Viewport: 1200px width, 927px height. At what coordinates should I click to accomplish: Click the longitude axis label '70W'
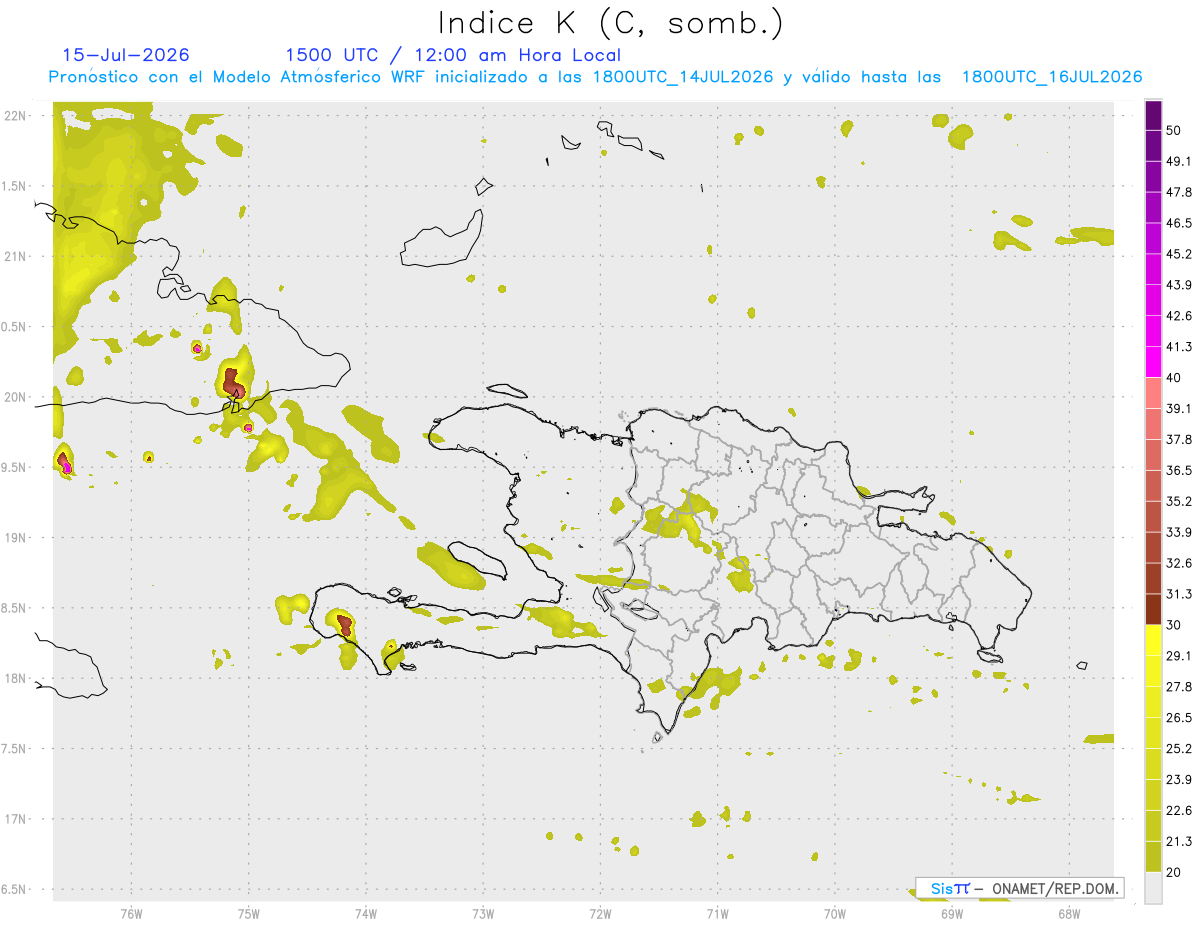coord(835,913)
